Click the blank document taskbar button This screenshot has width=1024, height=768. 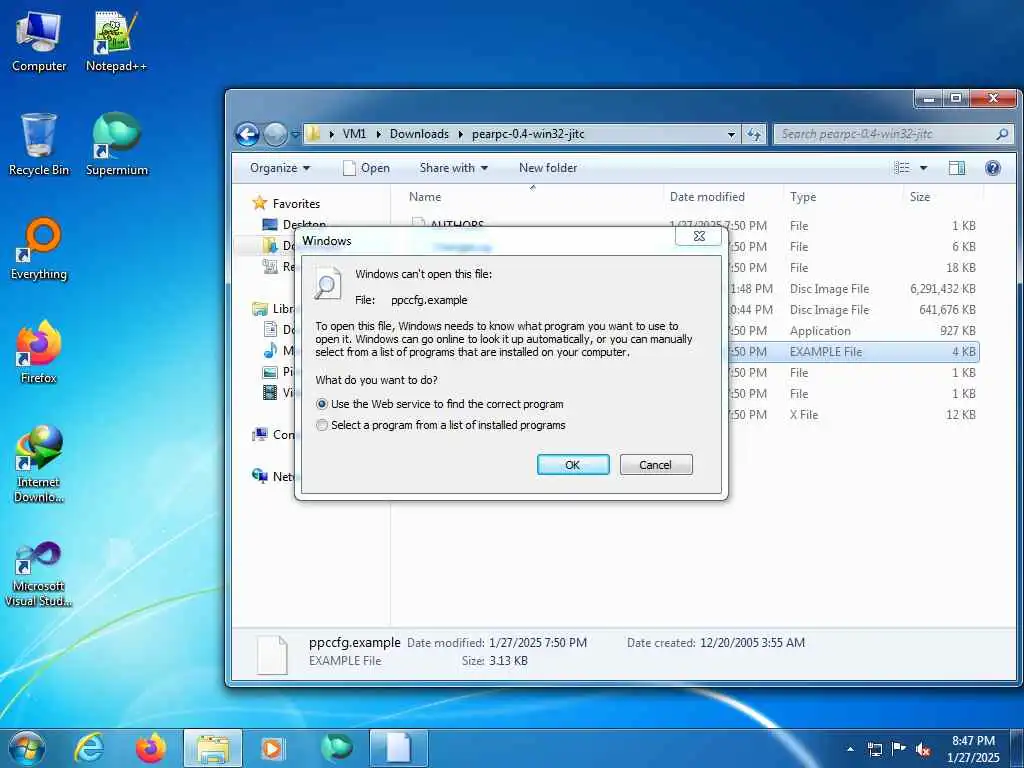coord(399,748)
